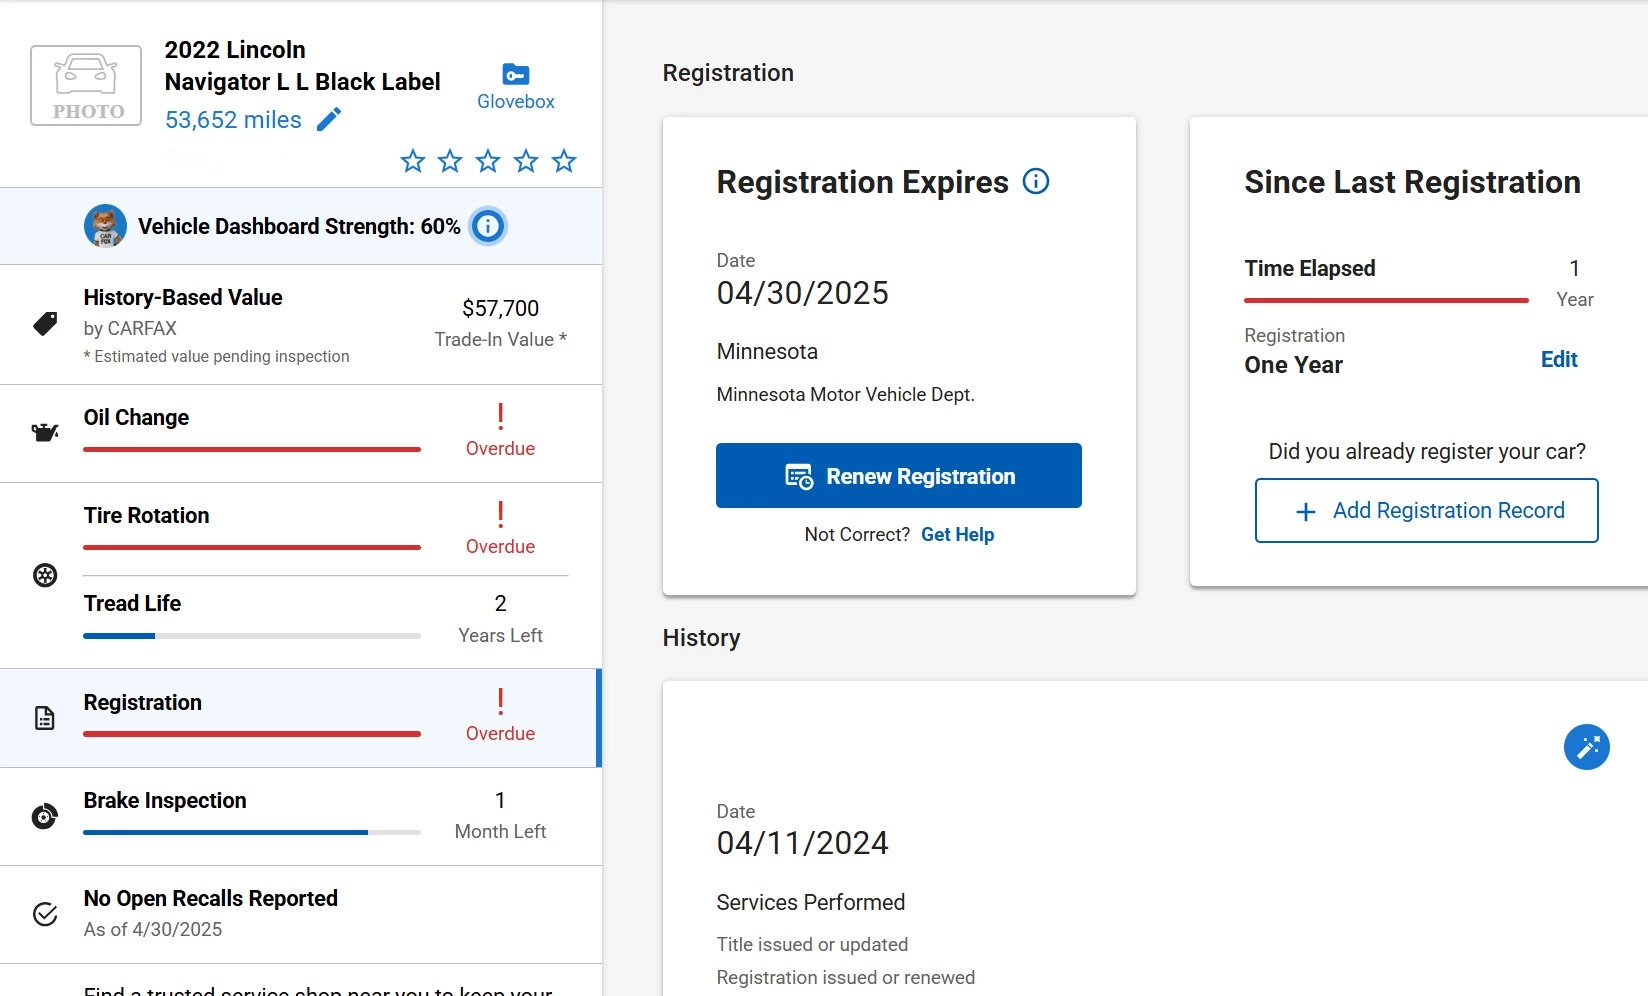The width and height of the screenshot is (1648, 996).
Task: Click the Glovebox label link
Action: [x=516, y=102]
